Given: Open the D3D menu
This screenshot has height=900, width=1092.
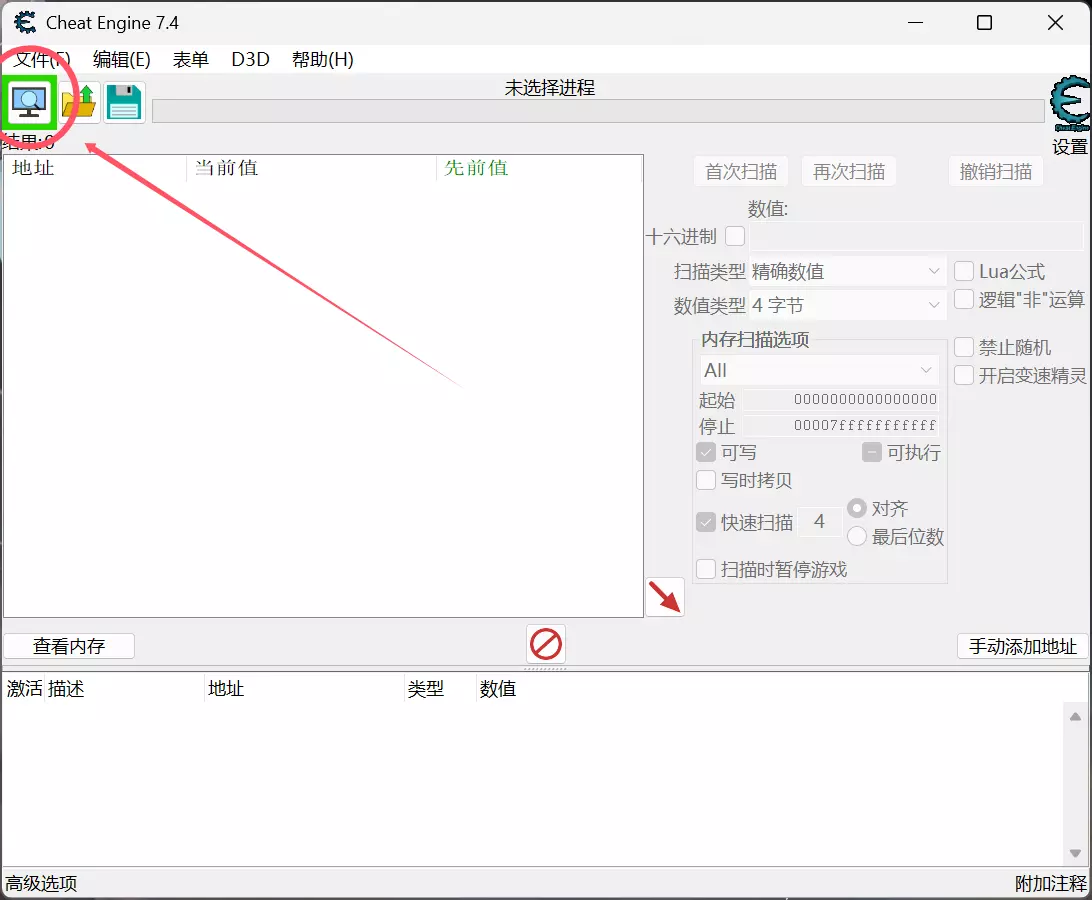Looking at the screenshot, I should pyautogui.click(x=250, y=59).
